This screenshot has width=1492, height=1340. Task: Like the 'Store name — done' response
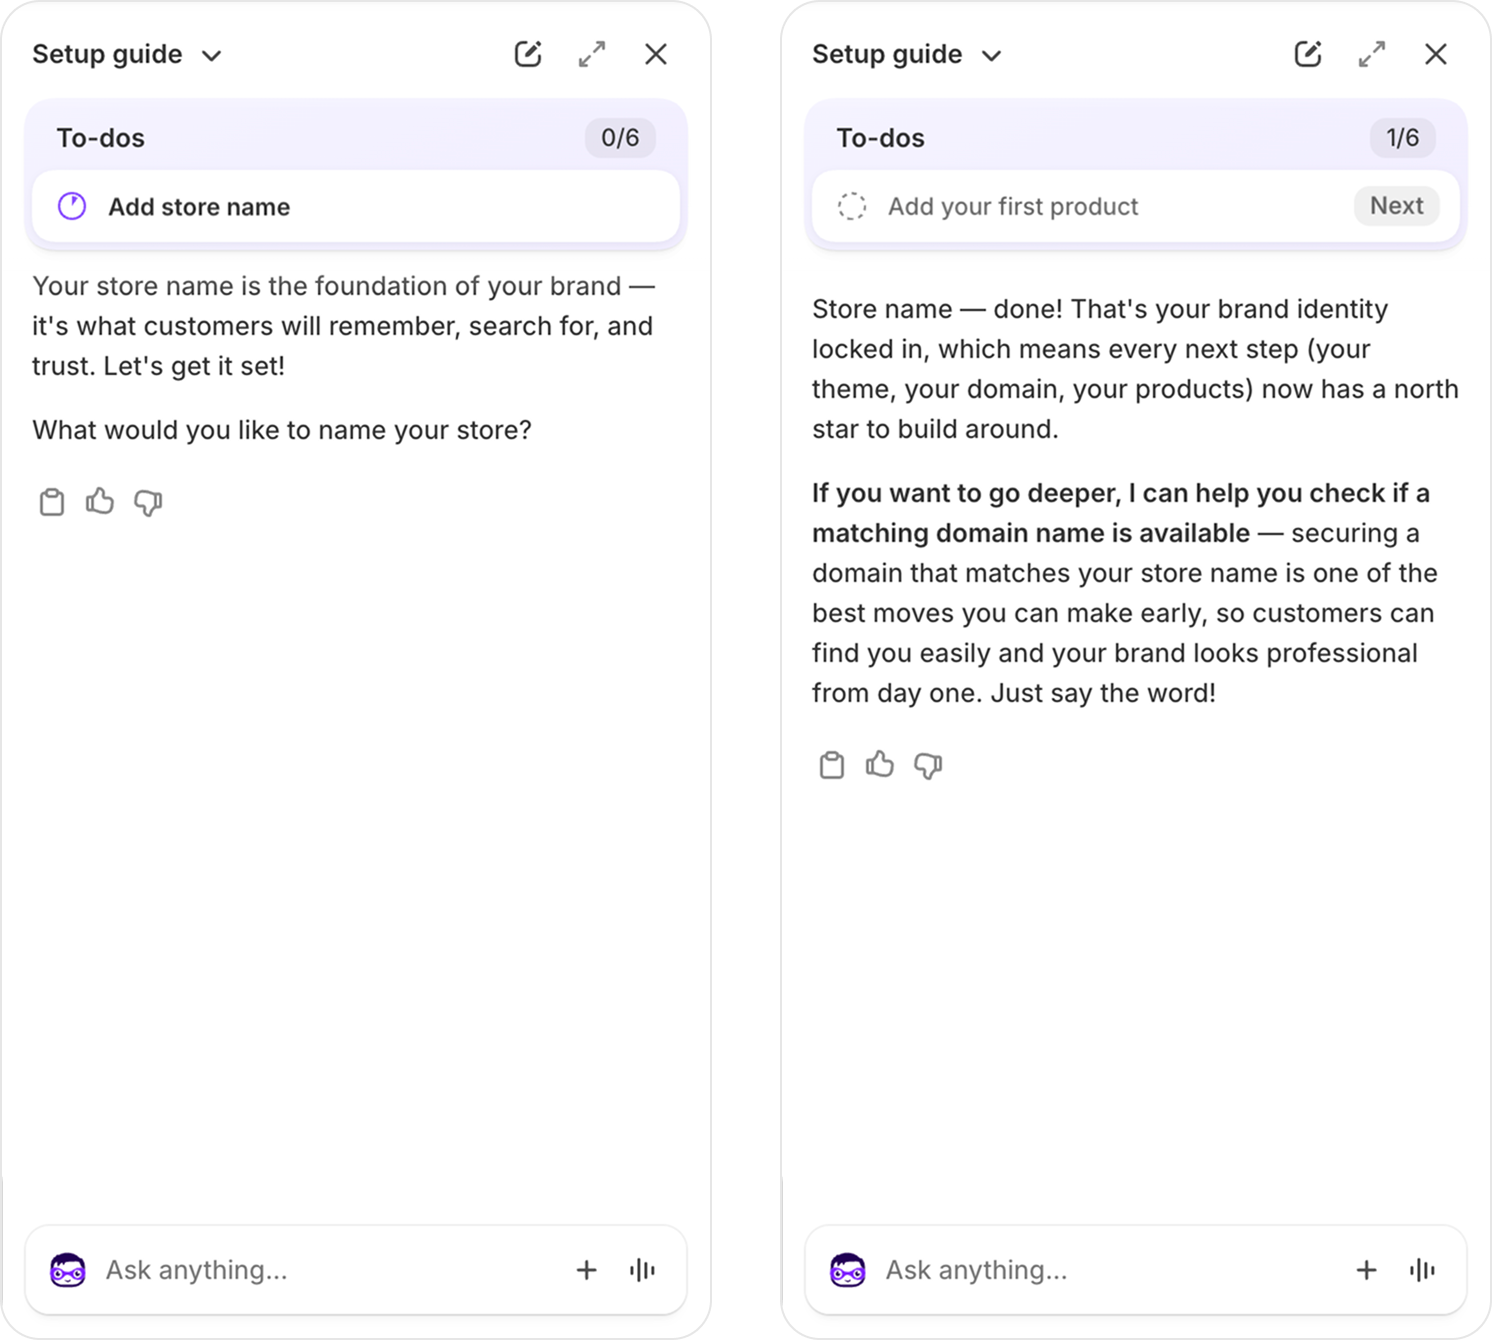[x=880, y=764]
